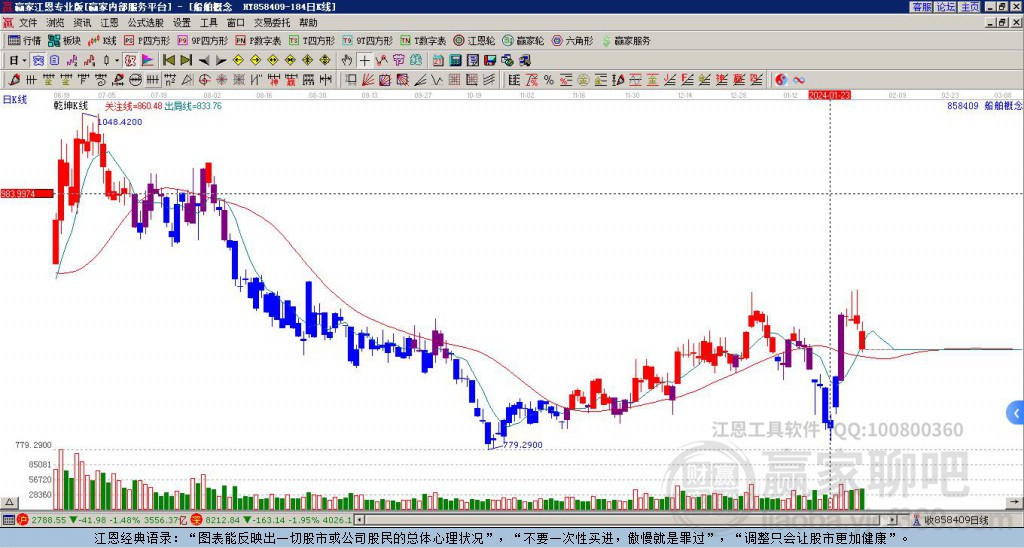The height and width of the screenshot is (548, 1024).
Task: Click the red zigzag line icon
Action: [381, 61]
